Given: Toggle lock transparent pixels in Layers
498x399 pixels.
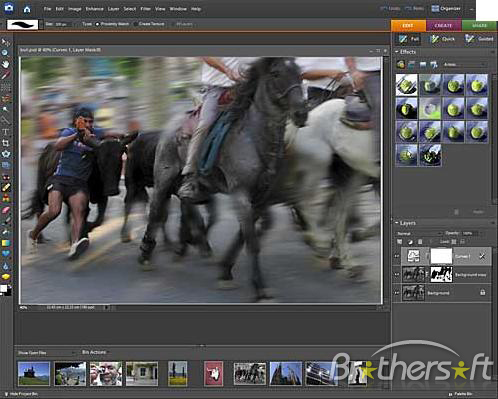Looking at the screenshot, I should click(x=454, y=242).
